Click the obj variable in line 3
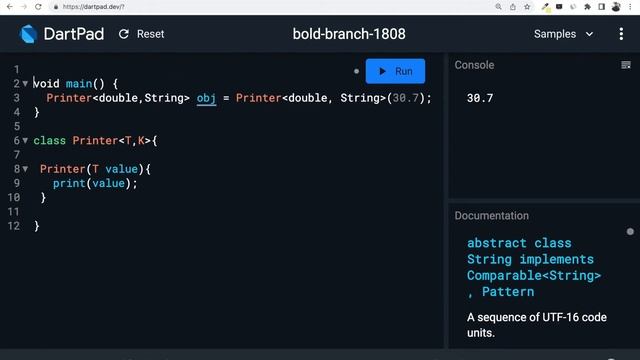Screen dimensions: 640x360 (x=207, y=98)
